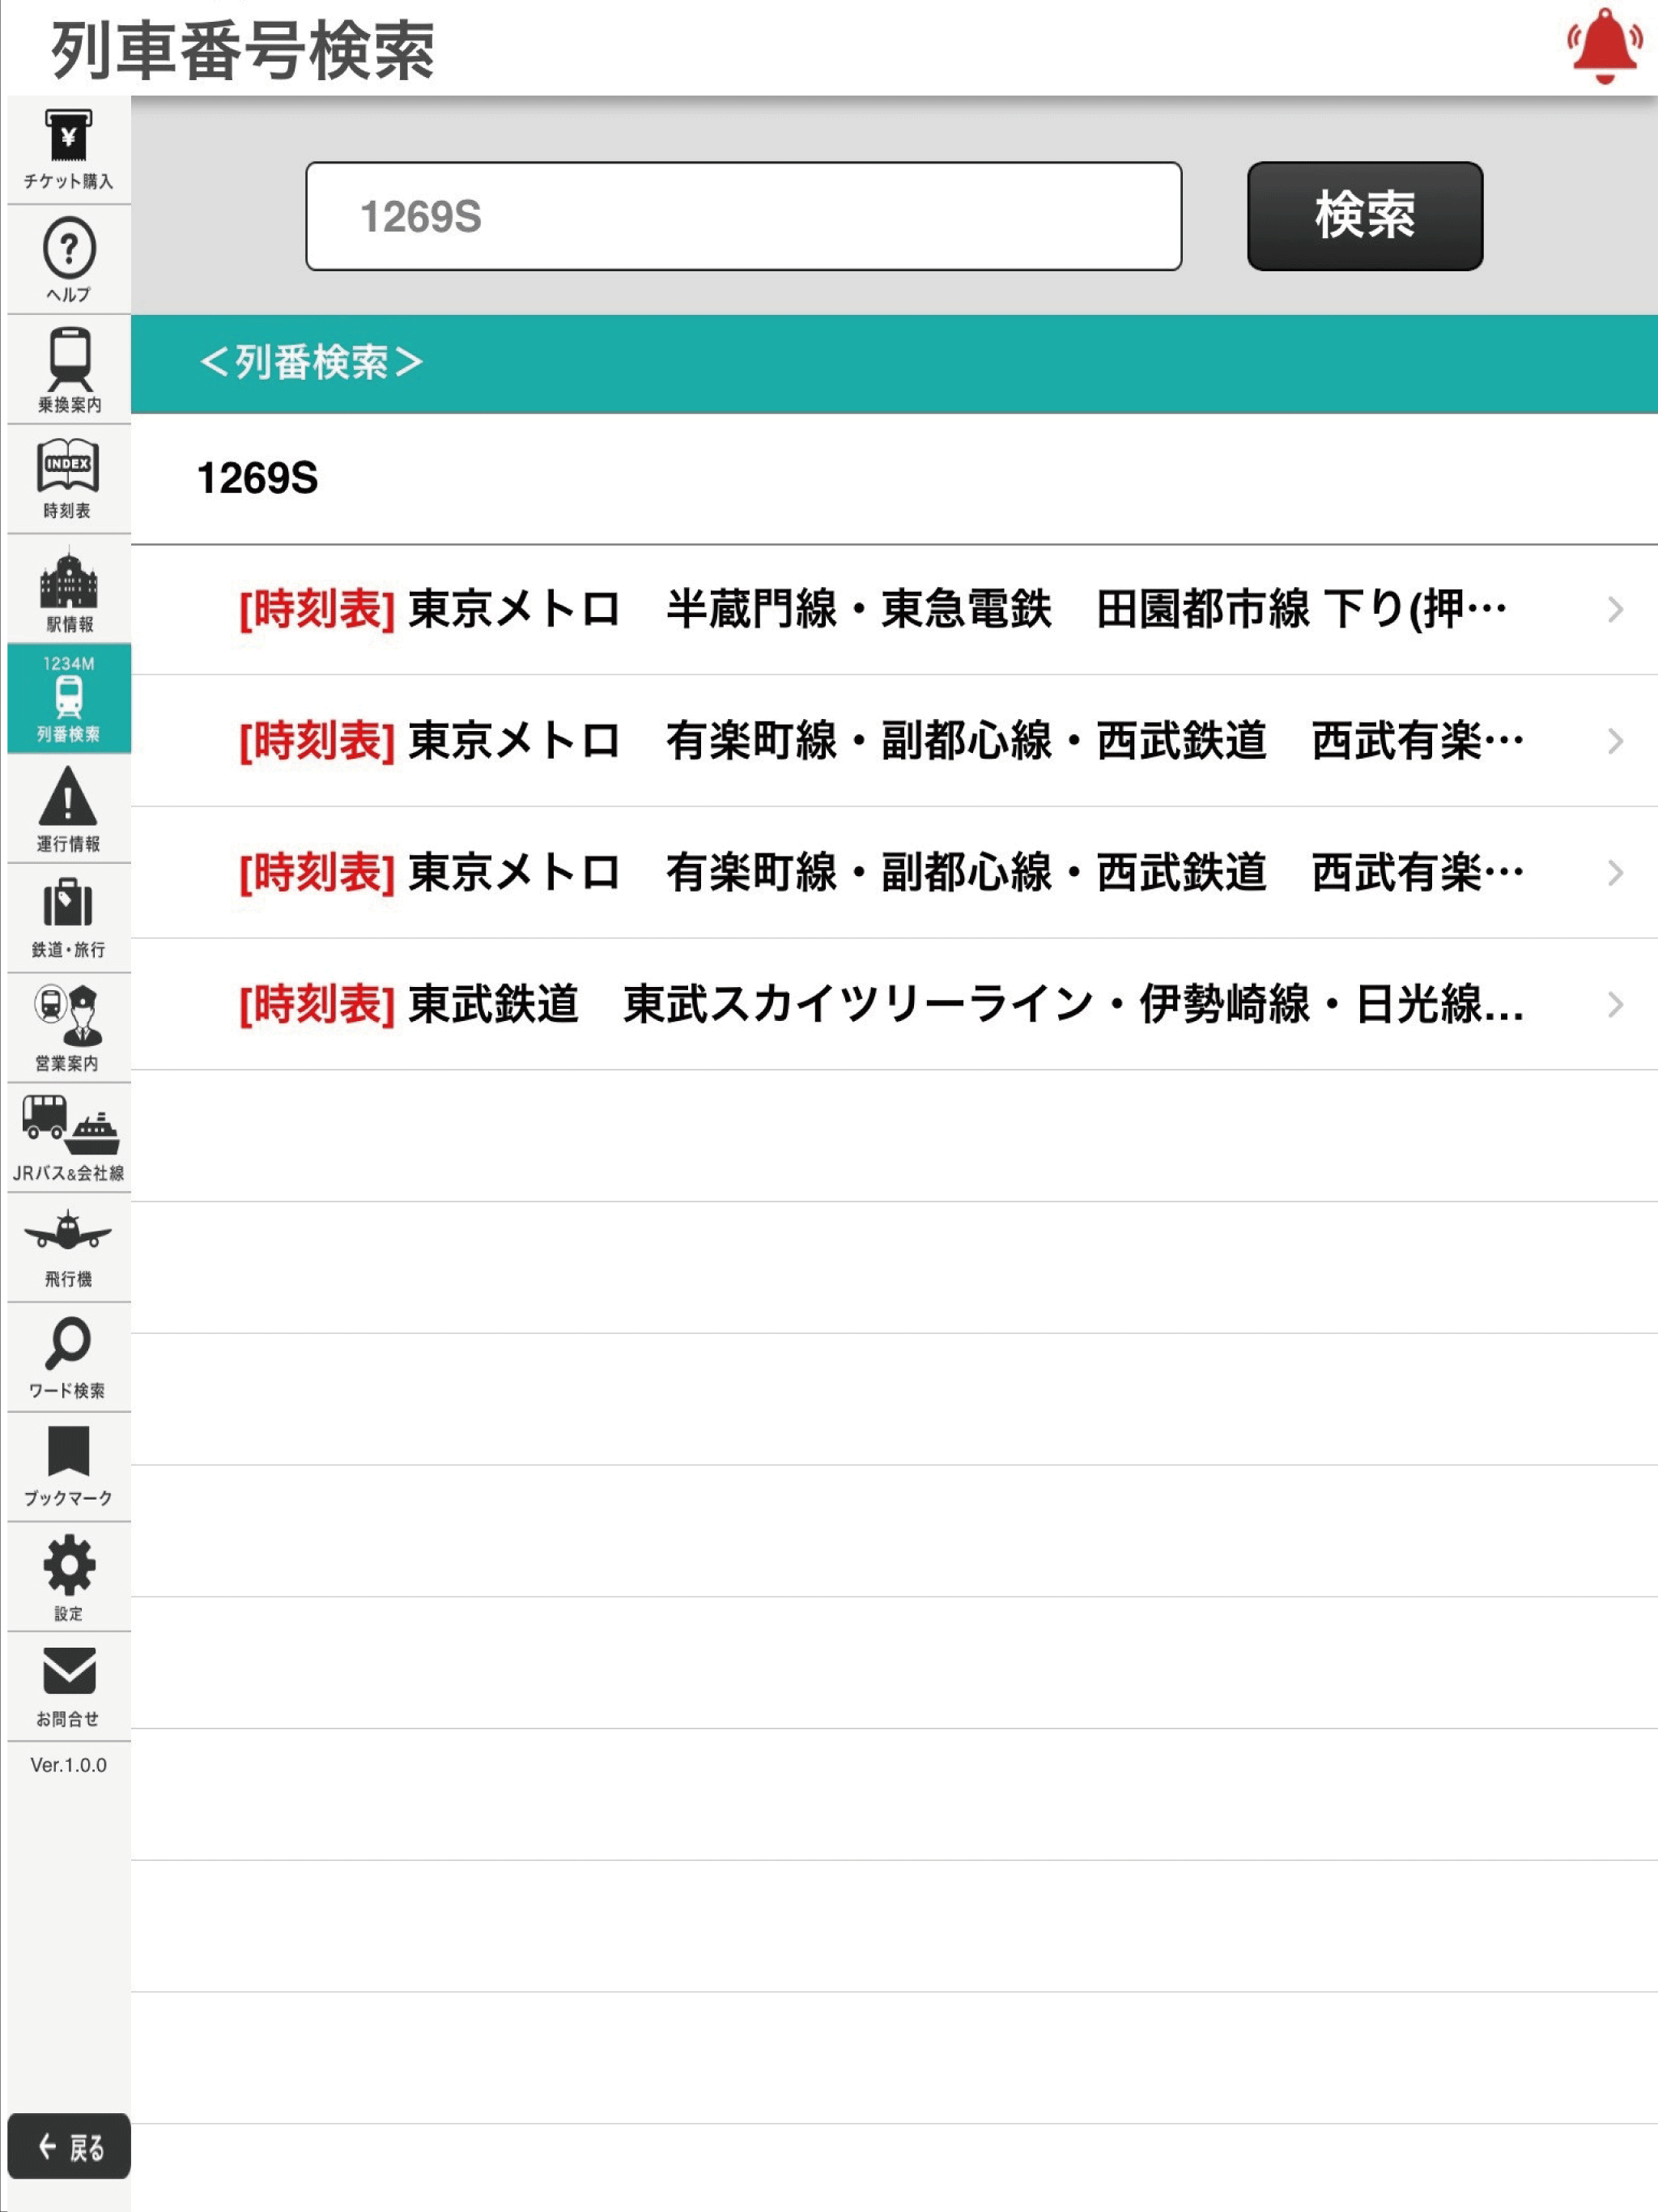Screen dimensions: 1658x2212
Task: Click the 検索 search button
Action: [1365, 216]
